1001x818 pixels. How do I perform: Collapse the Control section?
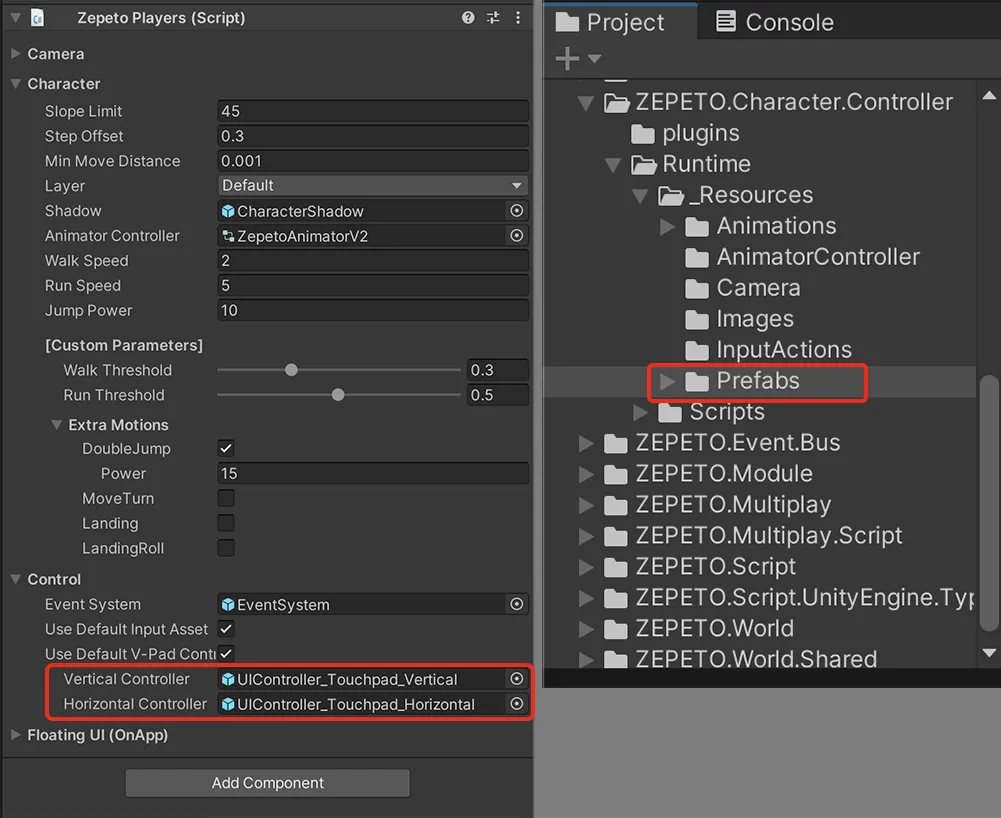(x=16, y=579)
